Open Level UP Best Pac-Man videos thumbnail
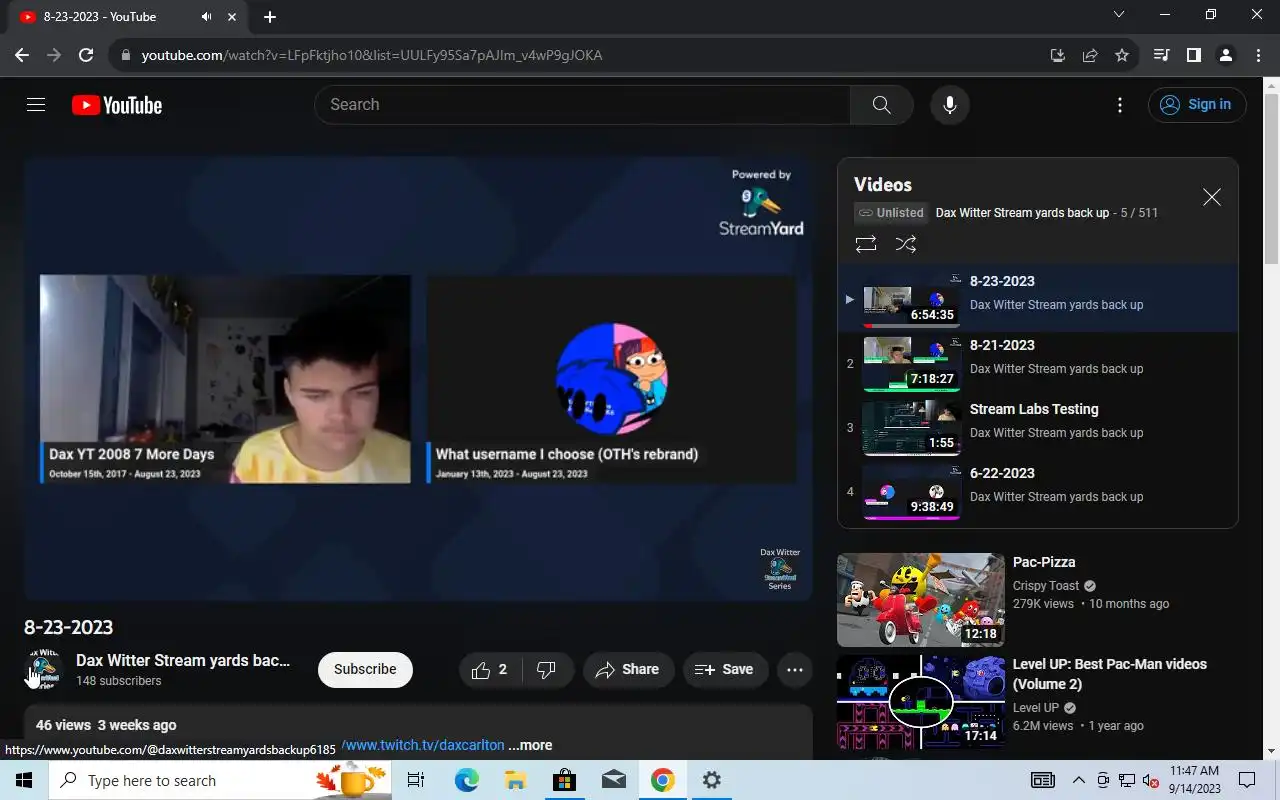Image resolution: width=1280 pixels, height=800 pixels. click(x=920, y=703)
